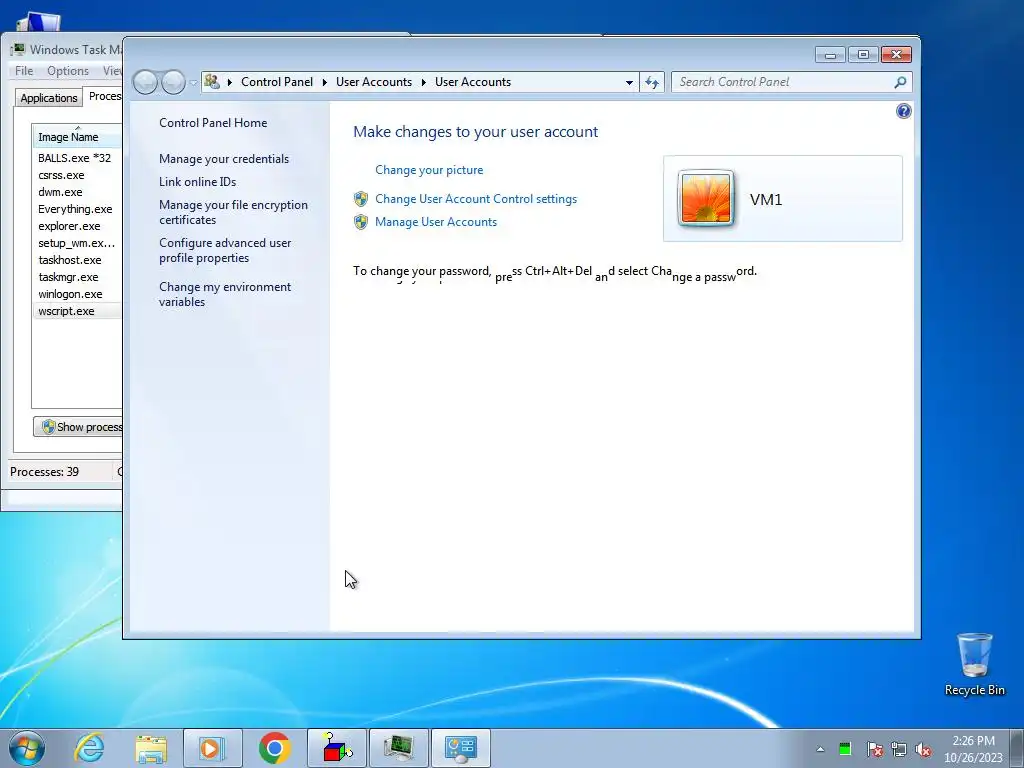The width and height of the screenshot is (1024, 768).
Task: Open Windows Explorer folder icon in taskbar
Action: pyautogui.click(x=151, y=748)
